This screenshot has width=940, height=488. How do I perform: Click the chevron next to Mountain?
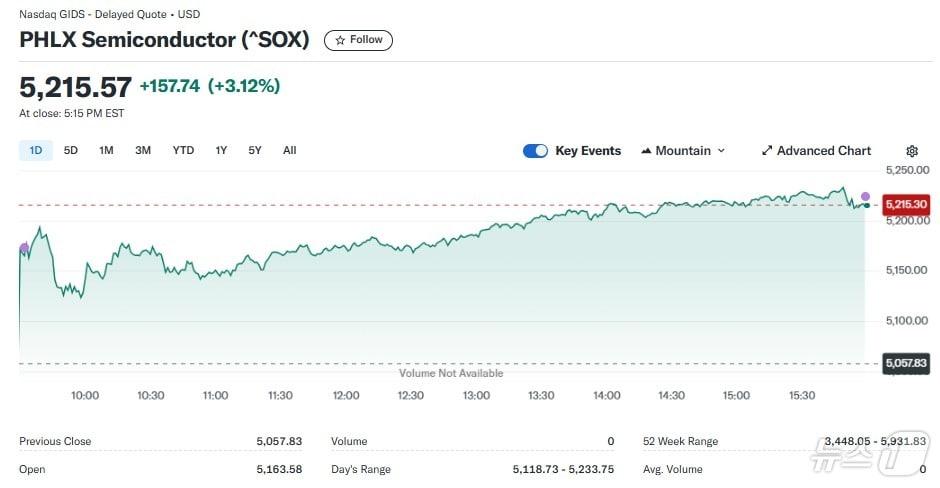721,151
